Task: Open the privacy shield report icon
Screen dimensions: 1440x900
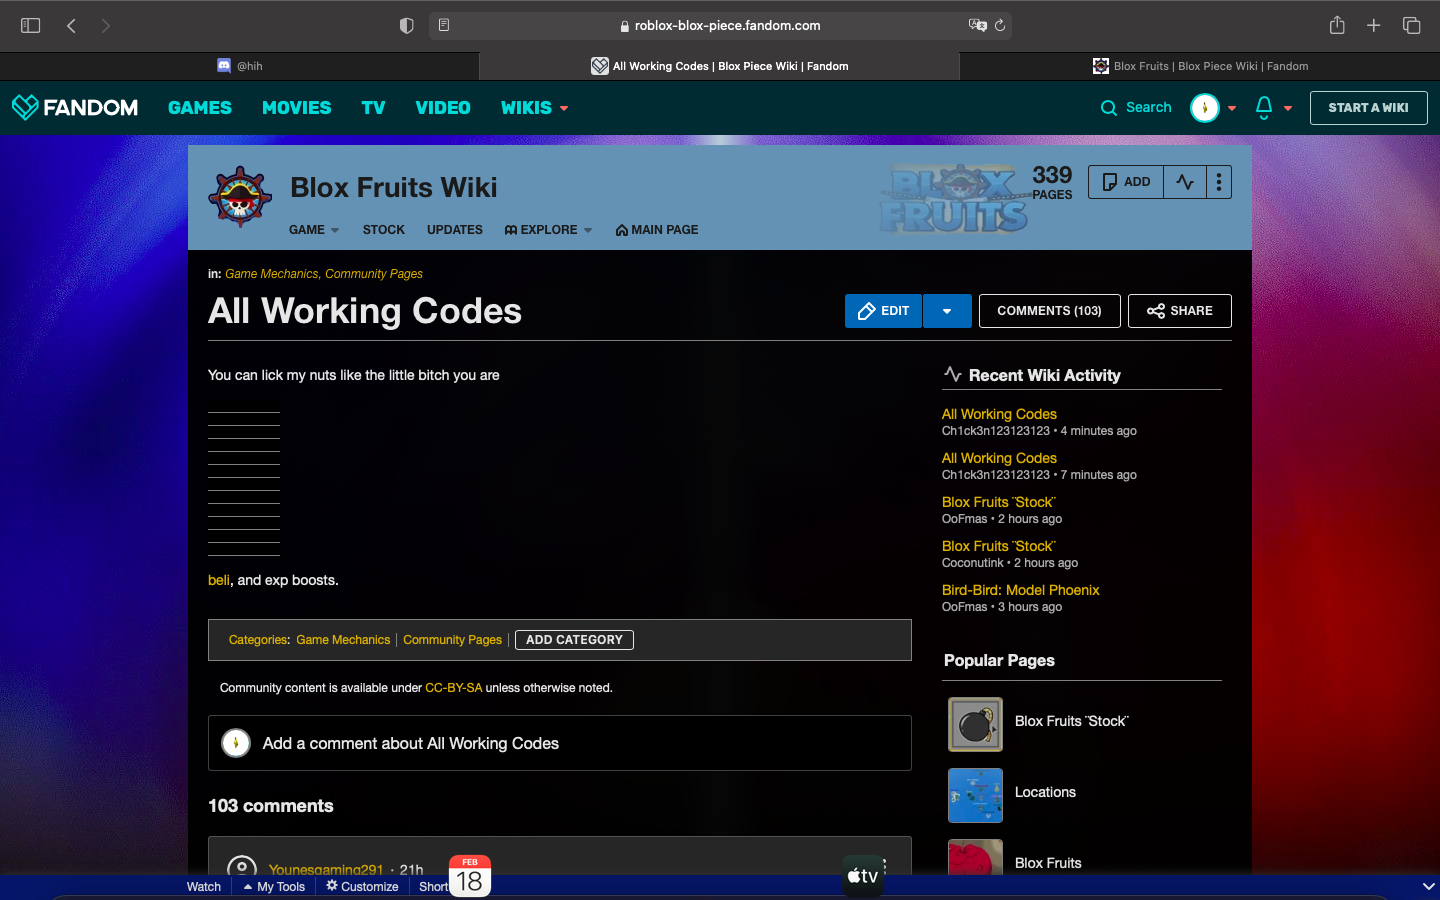Action: tap(406, 26)
